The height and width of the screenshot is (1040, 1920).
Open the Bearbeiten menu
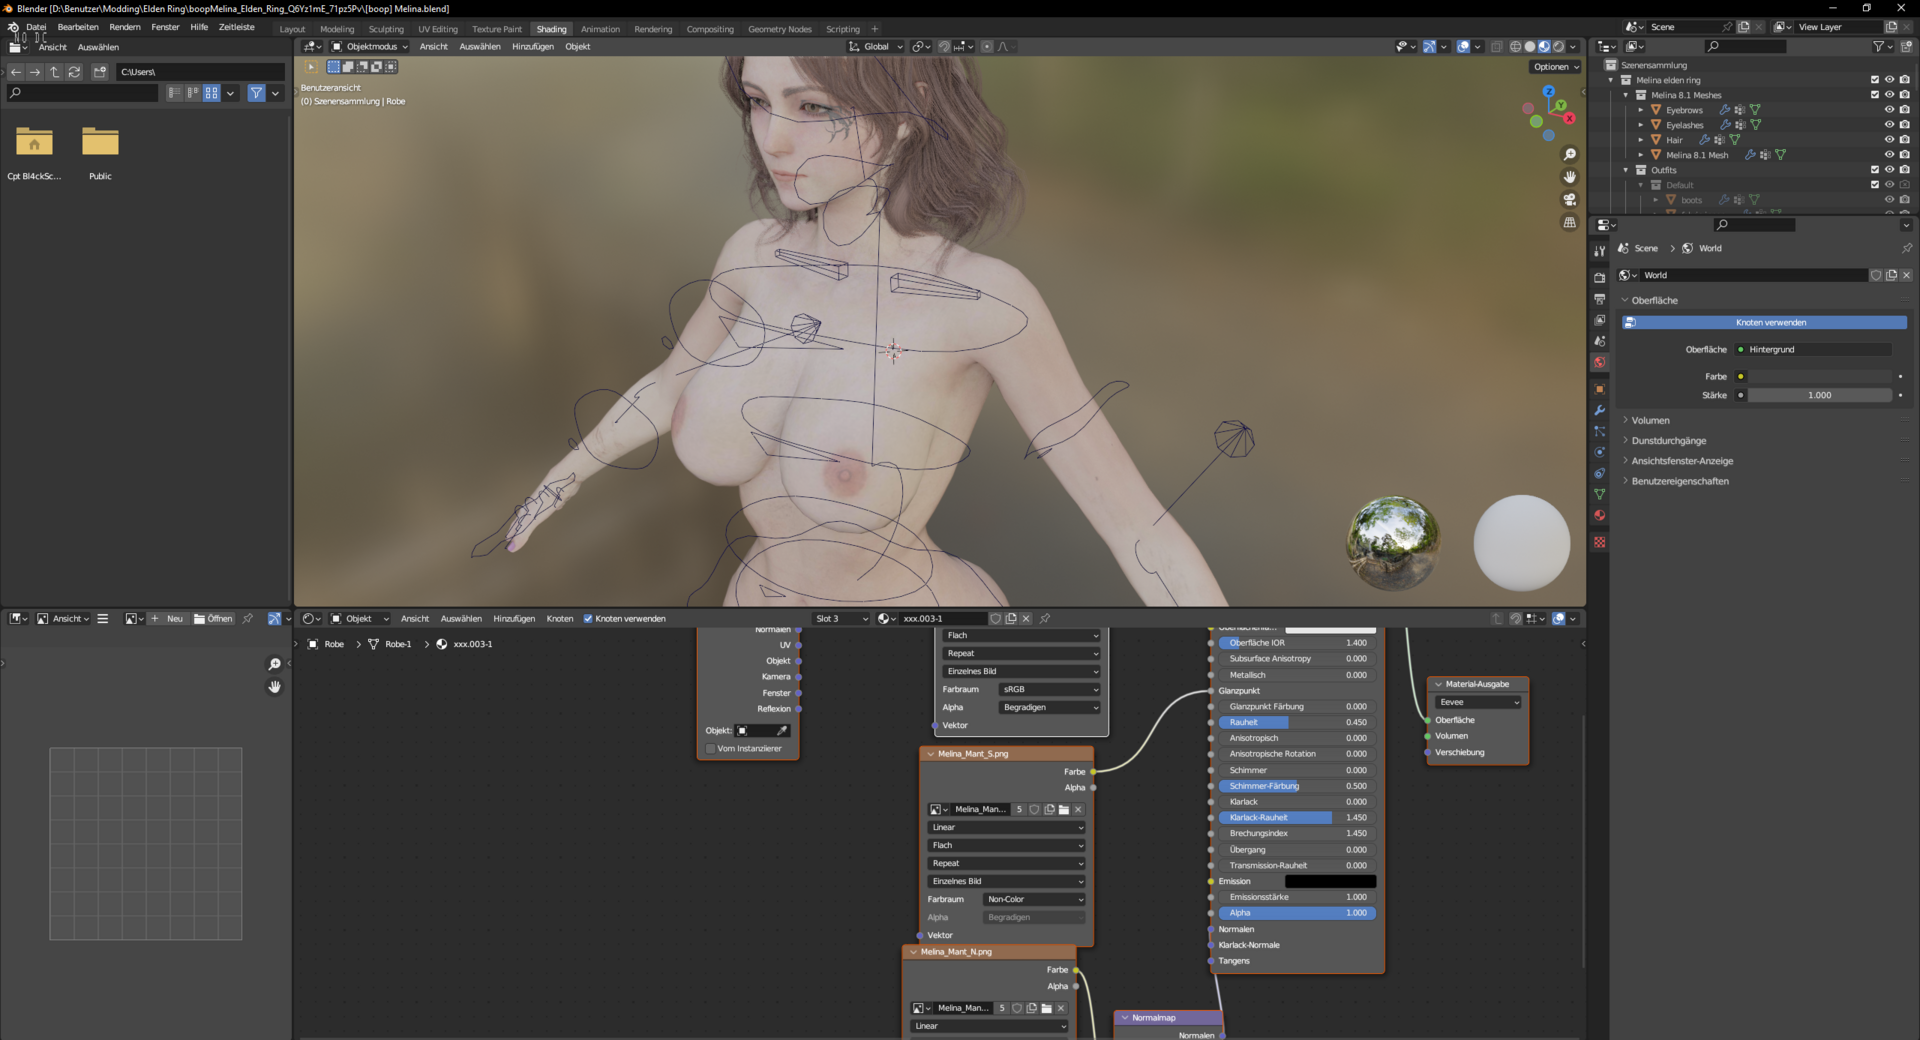click(78, 27)
